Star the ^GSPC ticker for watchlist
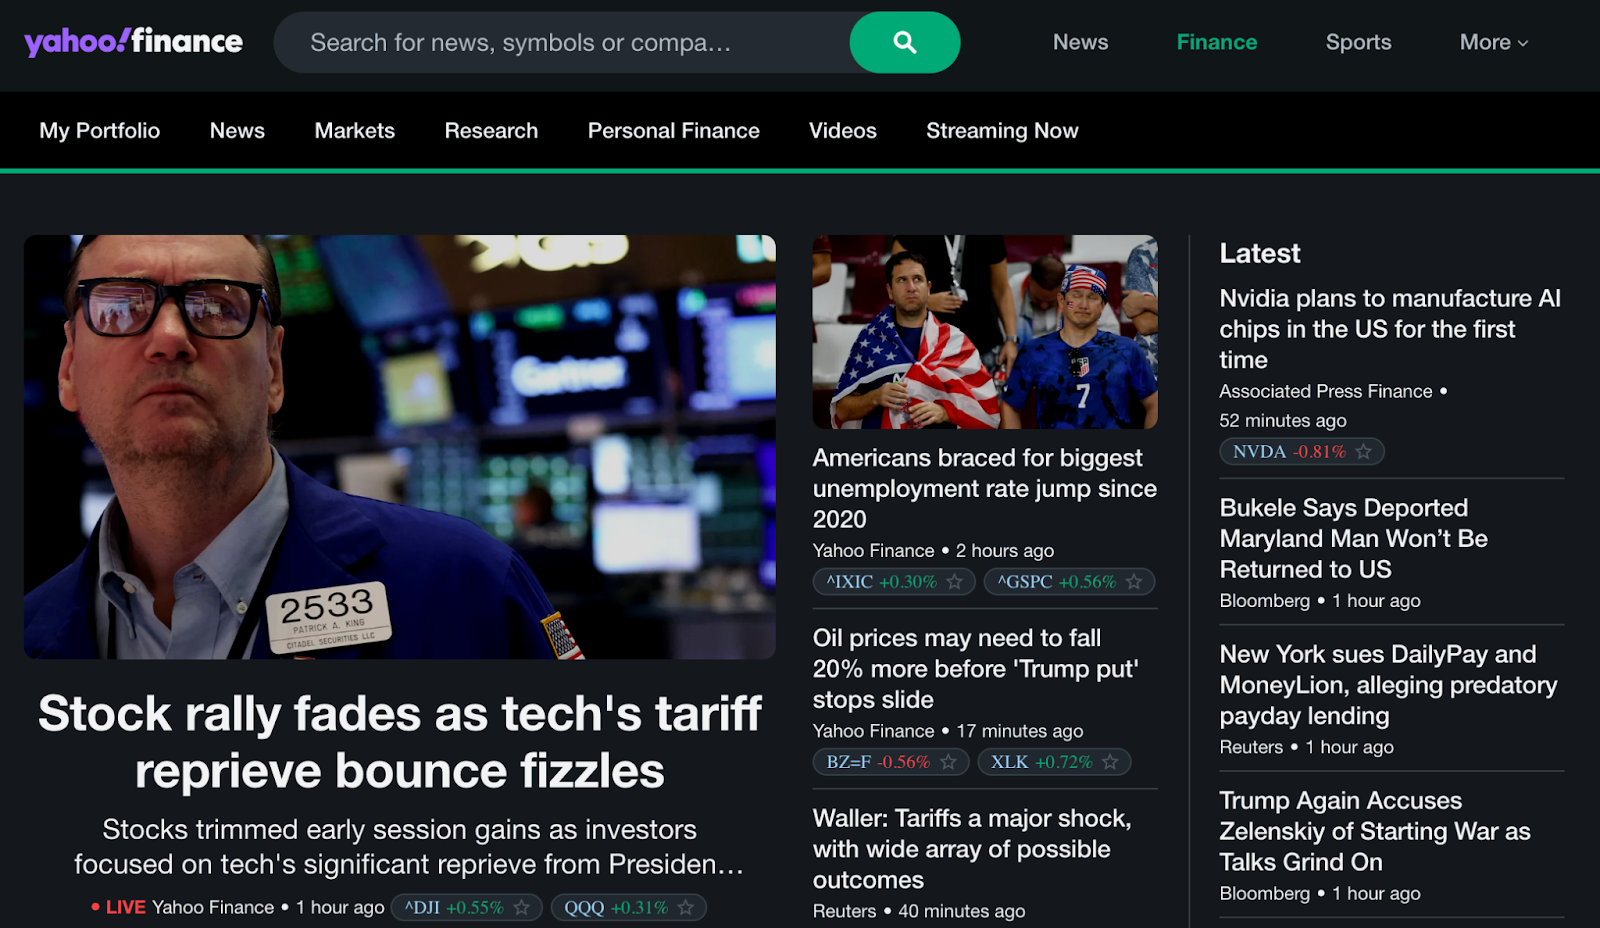Image resolution: width=1600 pixels, height=928 pixels. point(1134,582)
